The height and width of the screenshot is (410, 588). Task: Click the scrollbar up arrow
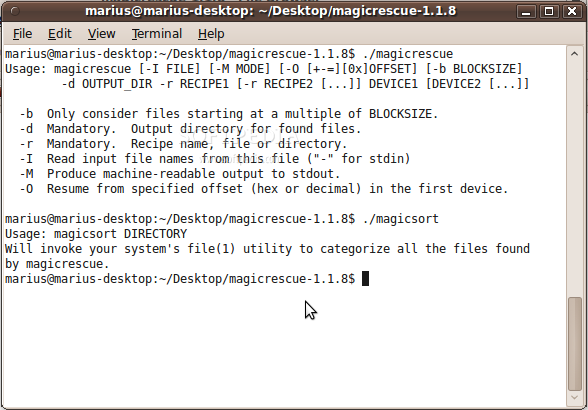pos(574,54)
